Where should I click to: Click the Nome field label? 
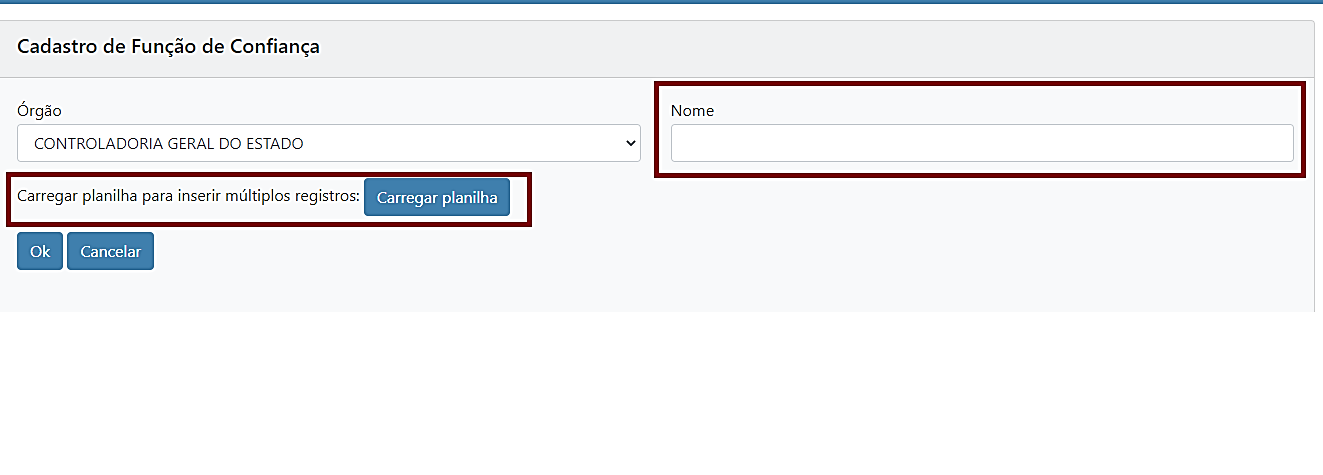[x=692, y=110]
